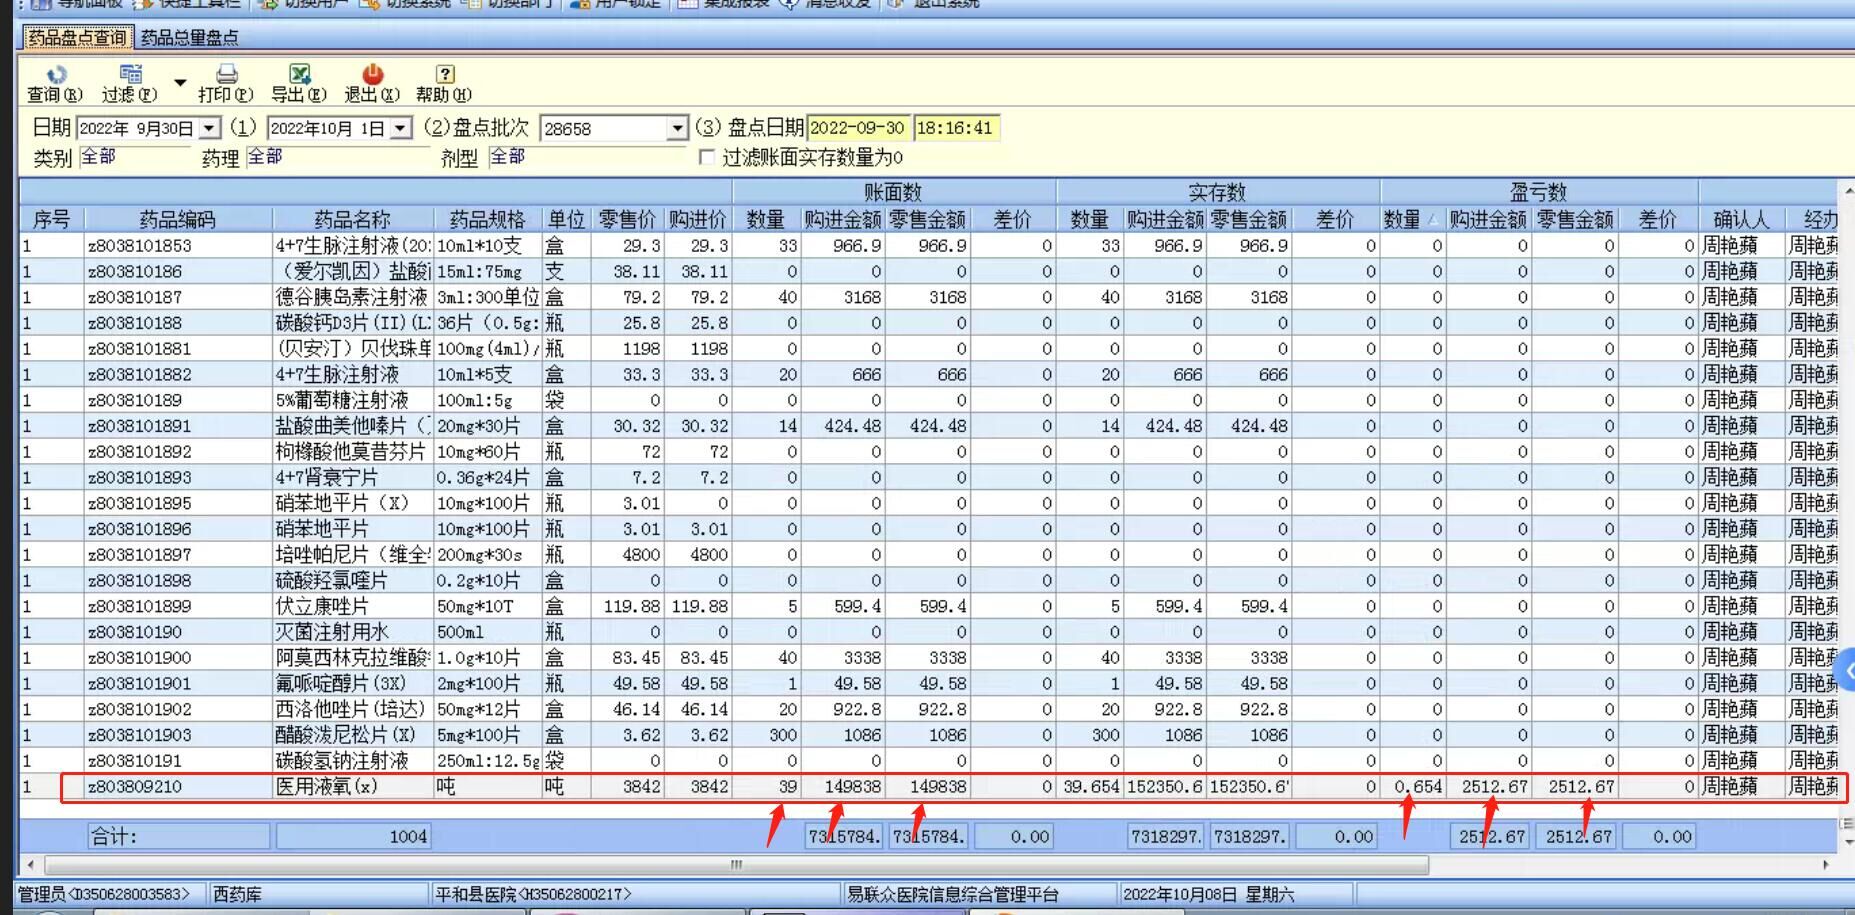Select the drug code cell z8038101881
This screenshot has height=915, width=1855.
pos(178,349)
